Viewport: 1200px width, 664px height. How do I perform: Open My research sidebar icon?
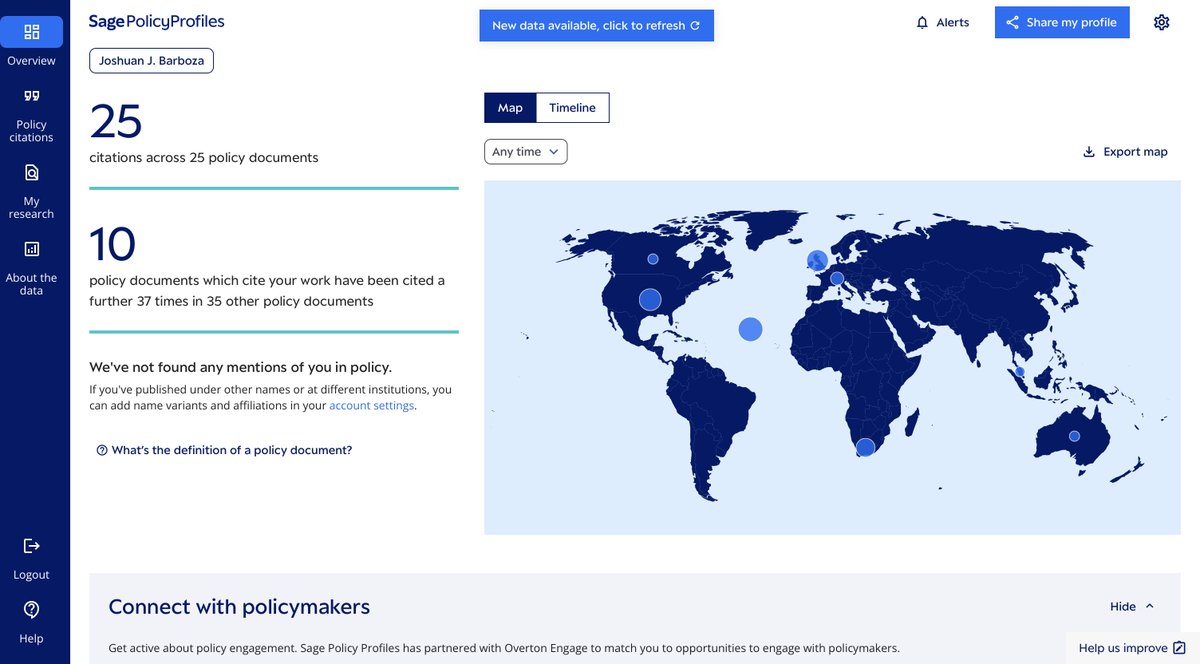point(31,172)
